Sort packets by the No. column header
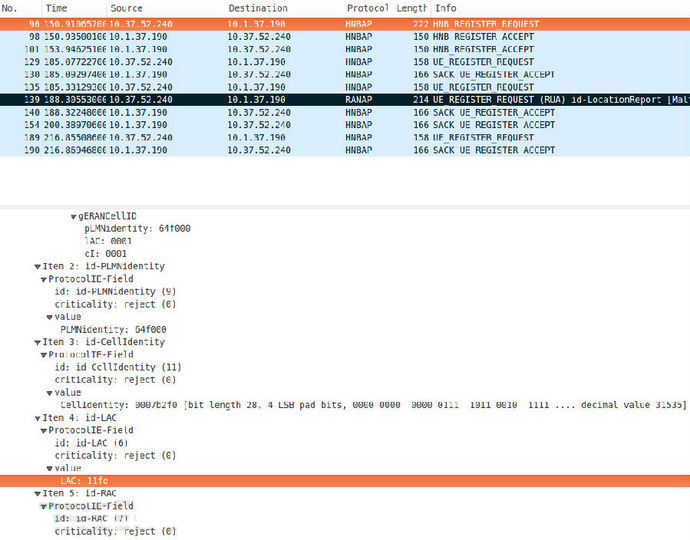 tap(21, 8)
